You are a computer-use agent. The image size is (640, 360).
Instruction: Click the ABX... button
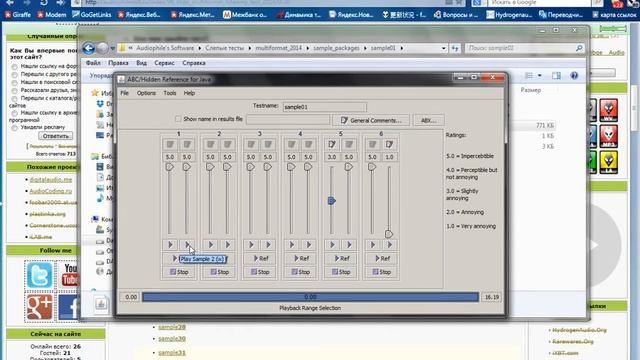(x=428, y=120)
